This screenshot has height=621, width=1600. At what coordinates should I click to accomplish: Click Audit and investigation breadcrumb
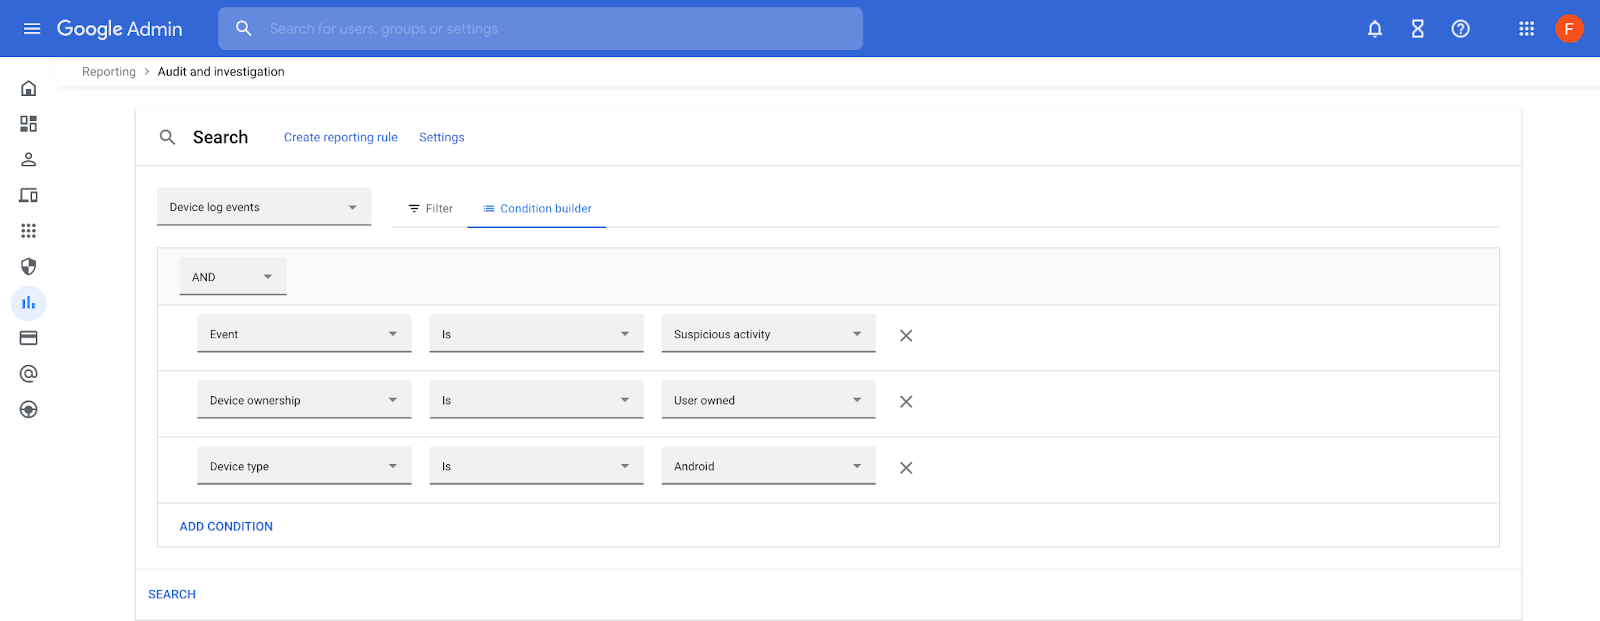click(x=221, y=72)
